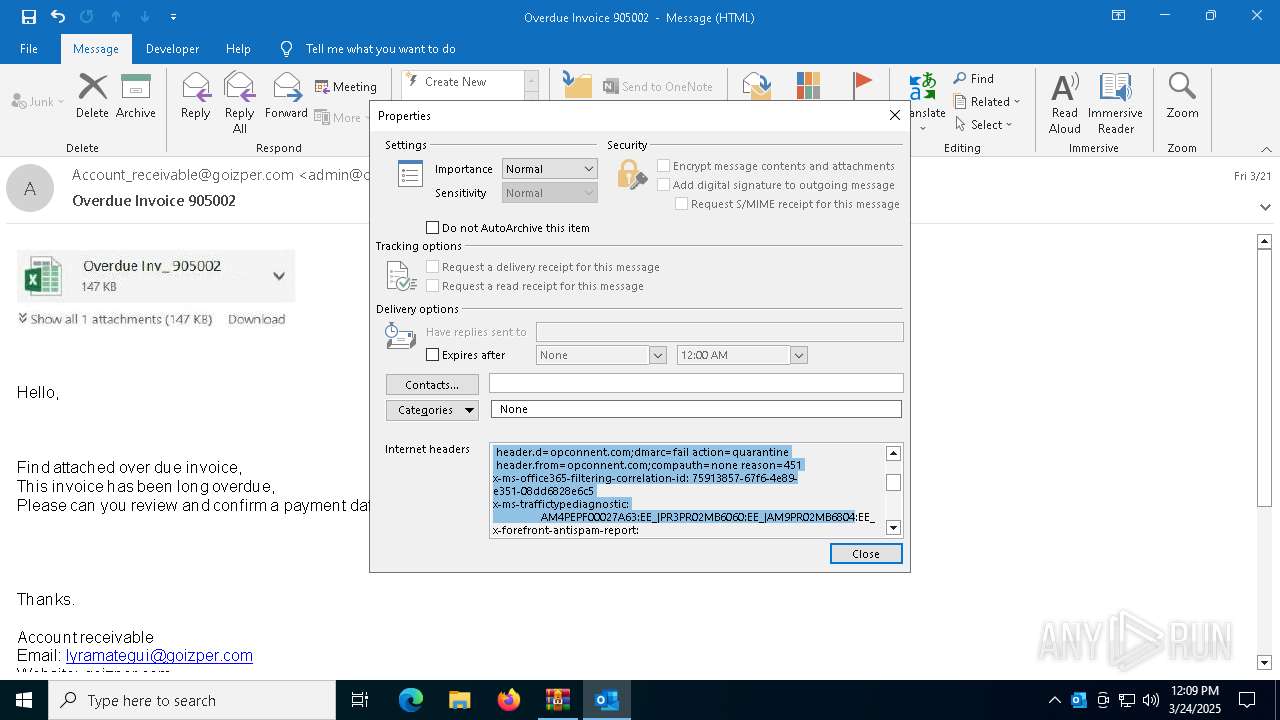The height and width of the screenshot is (720, 1280).
Task: Click the Meeting button in Respond group
Action: tap(346, 87)
